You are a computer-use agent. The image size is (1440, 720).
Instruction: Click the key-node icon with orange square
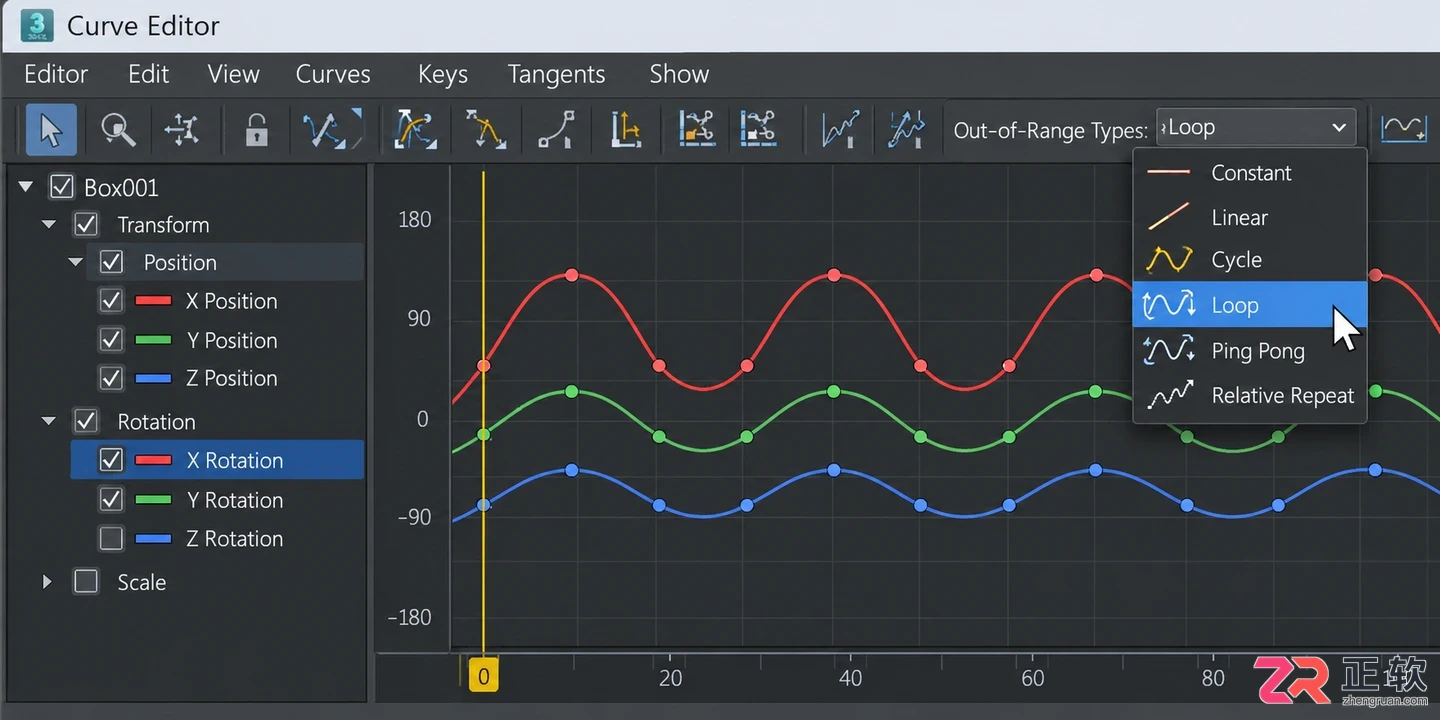696,129
